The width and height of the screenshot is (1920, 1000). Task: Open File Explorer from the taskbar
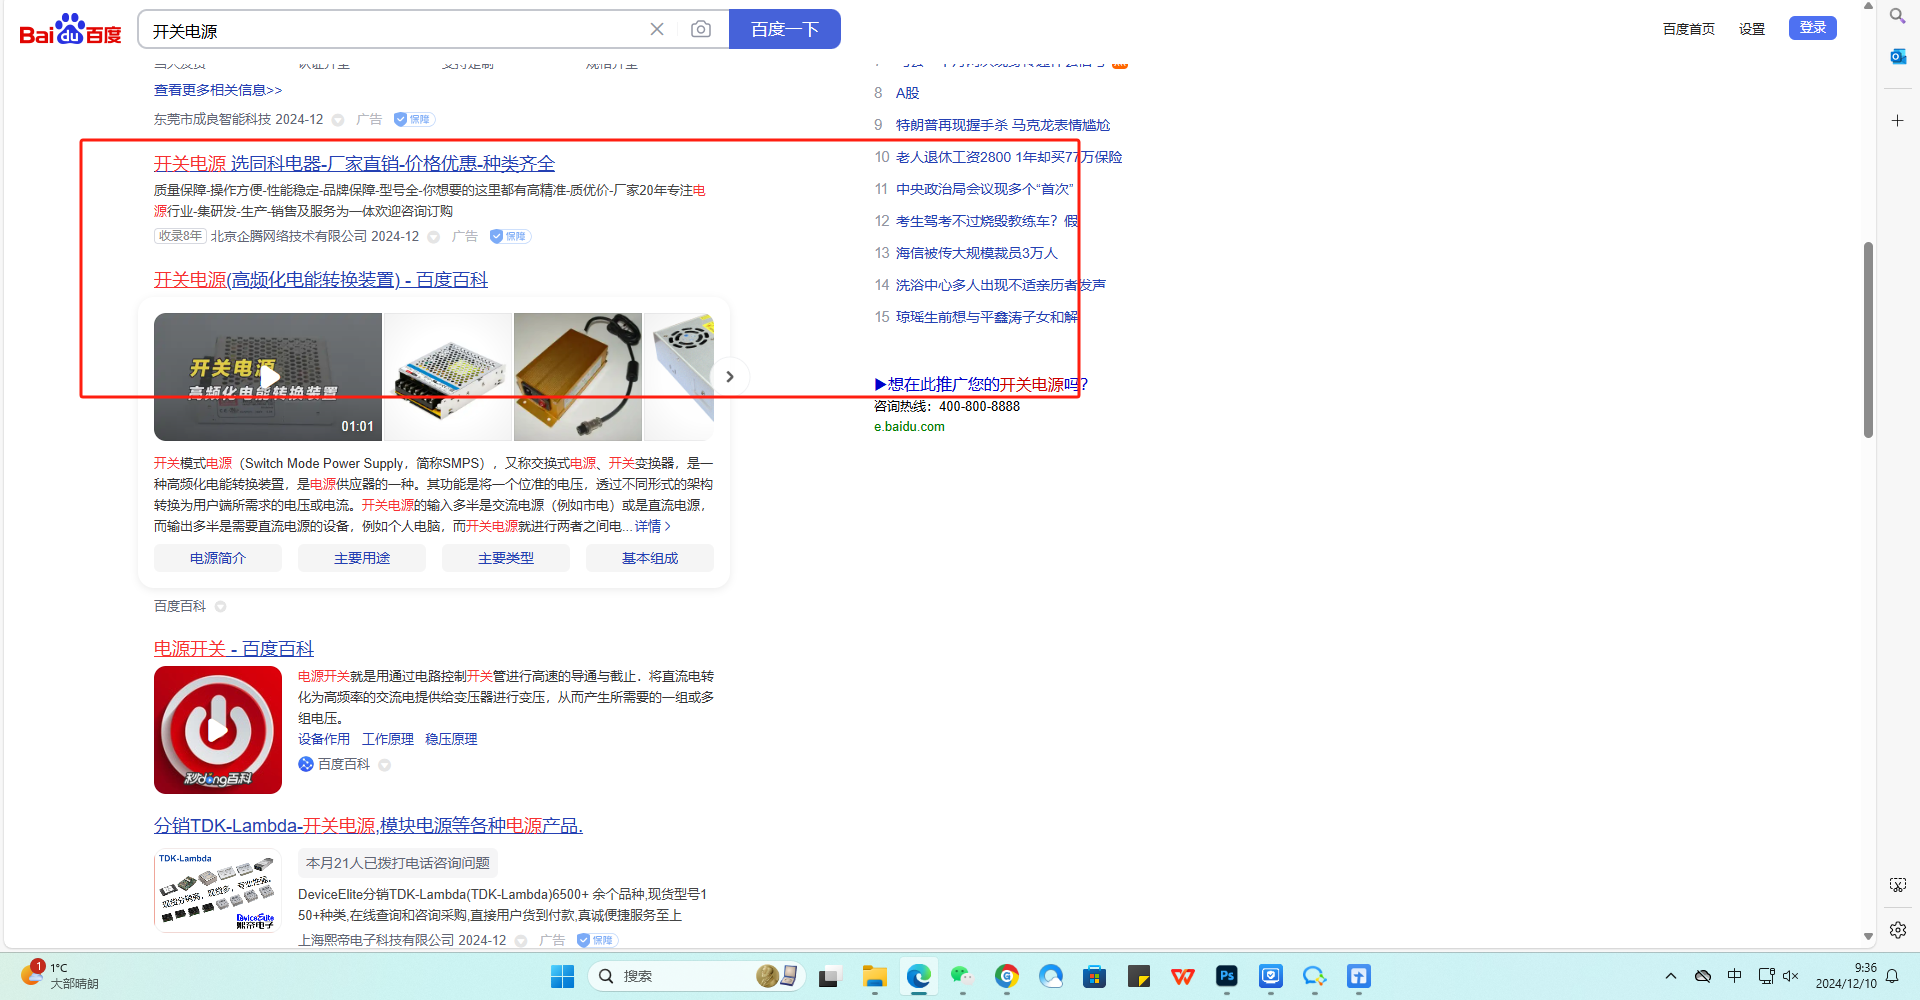pyautogui.click(x=875, y=976)
